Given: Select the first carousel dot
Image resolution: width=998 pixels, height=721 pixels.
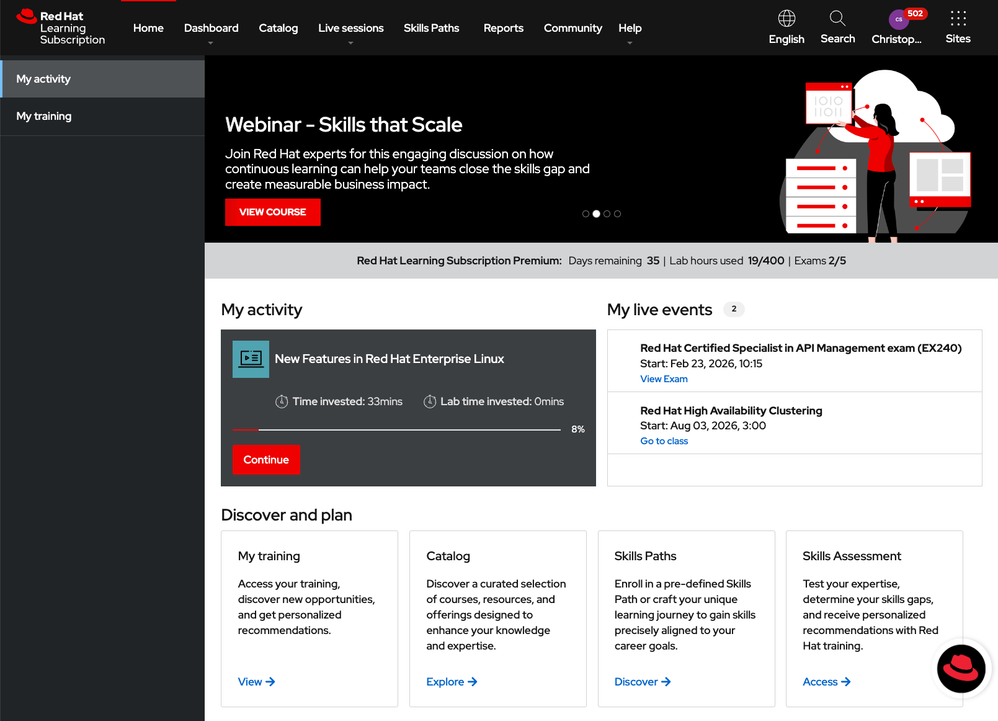Looking at the screenshot, I should pyautogui.click(x=586, y=214).
